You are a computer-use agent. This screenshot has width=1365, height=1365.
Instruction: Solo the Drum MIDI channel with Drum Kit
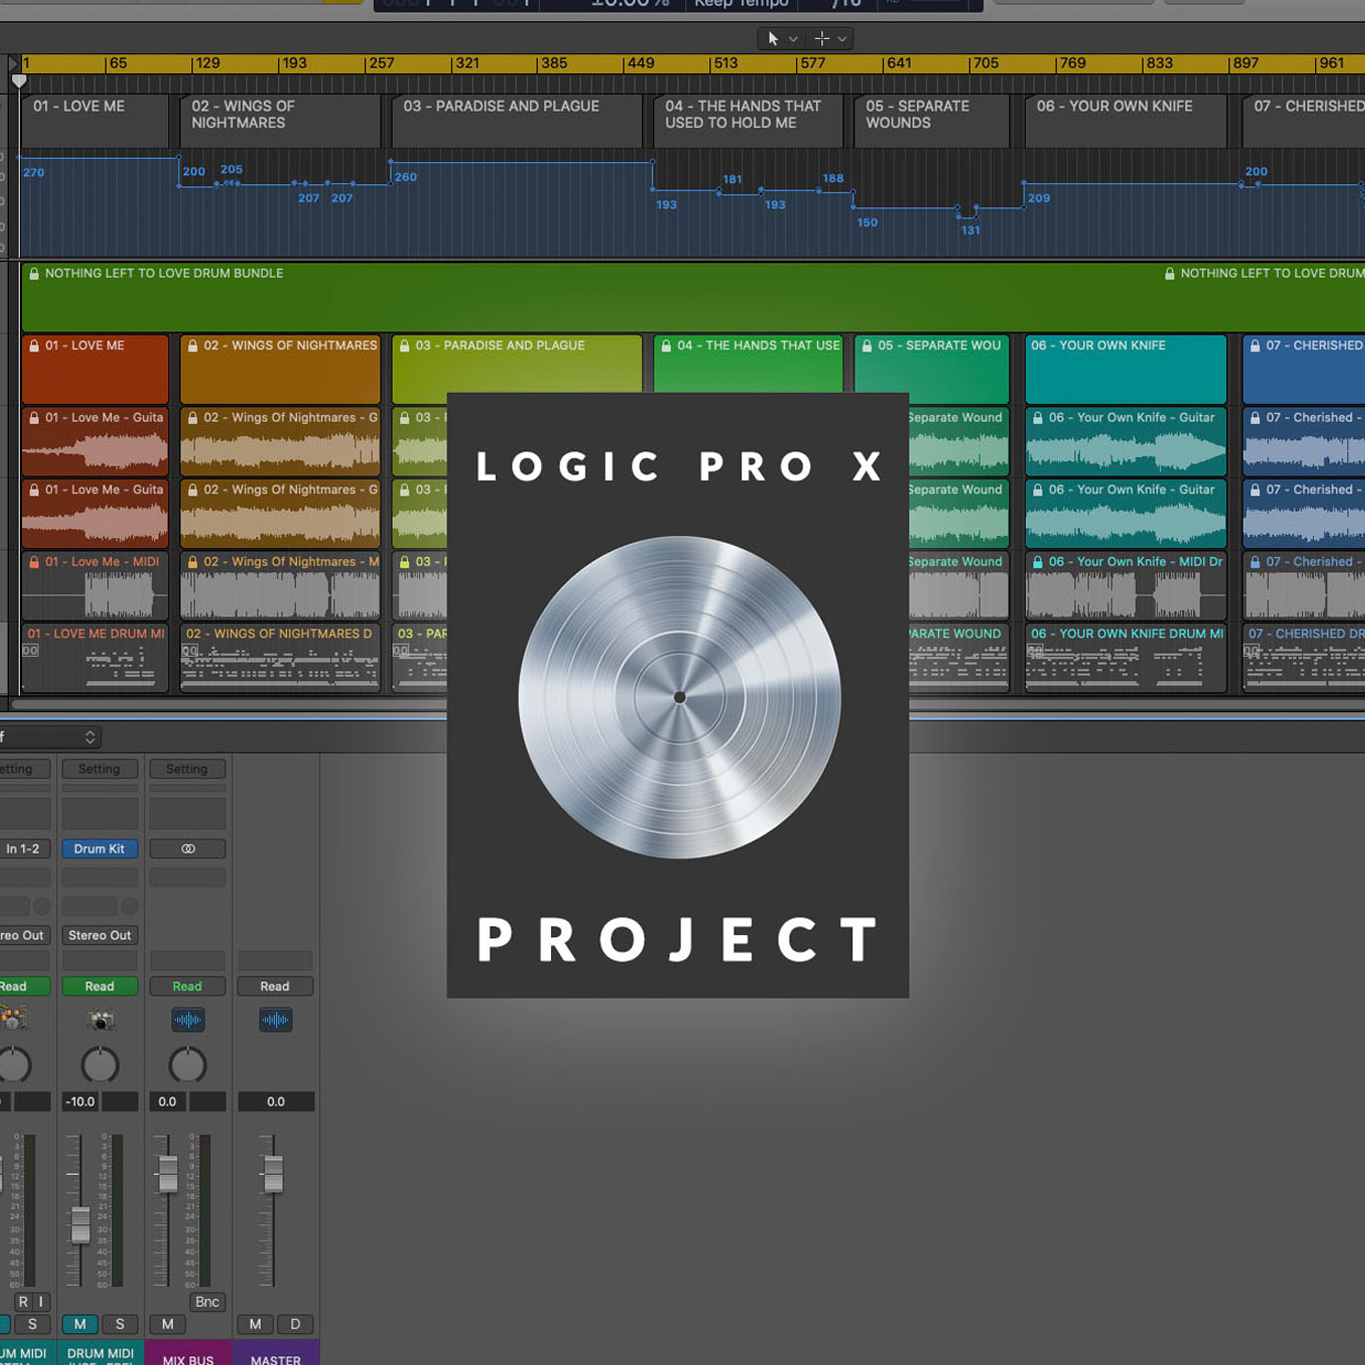coord(120,1324)
